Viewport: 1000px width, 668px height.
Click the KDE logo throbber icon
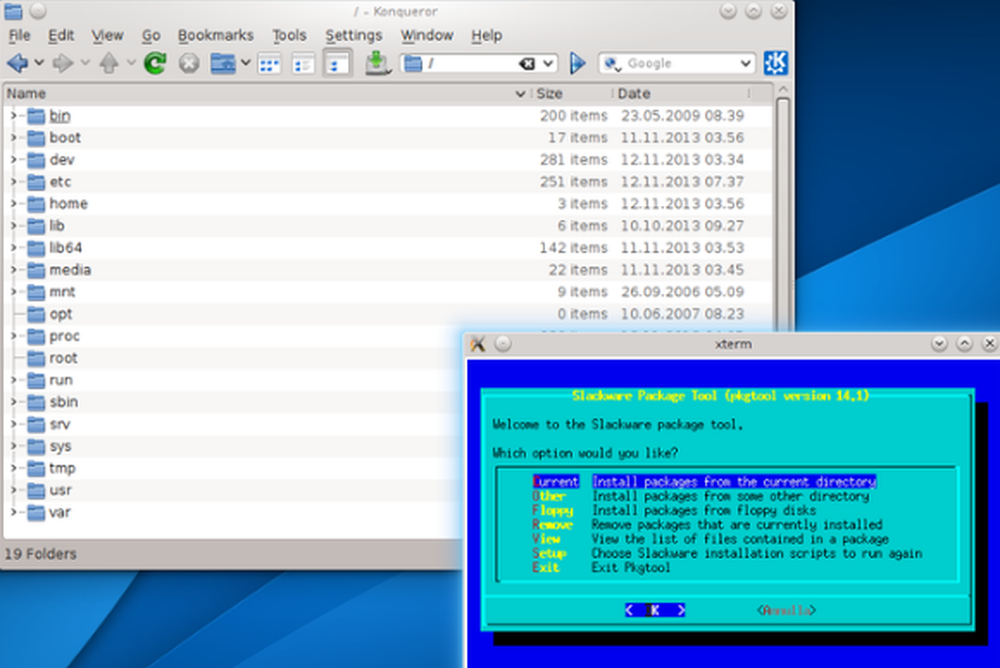click(776, 63)
